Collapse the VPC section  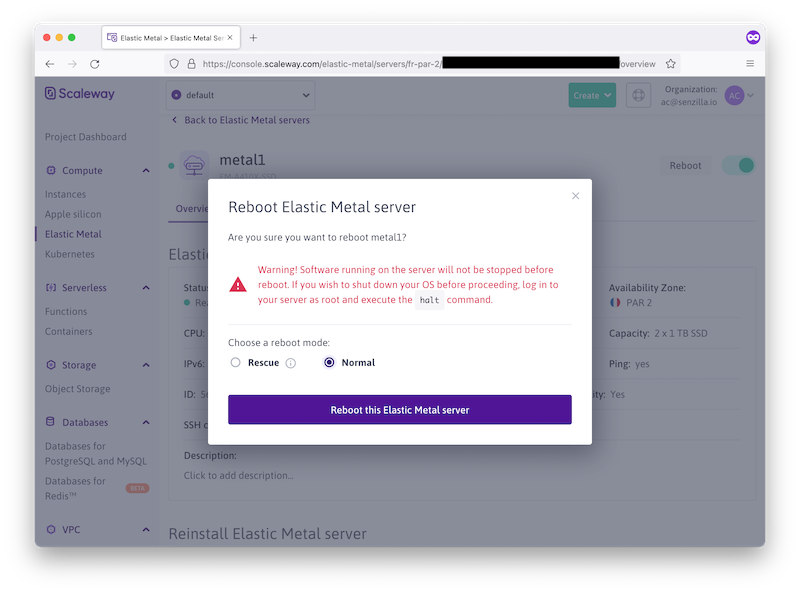coord(146,530)
